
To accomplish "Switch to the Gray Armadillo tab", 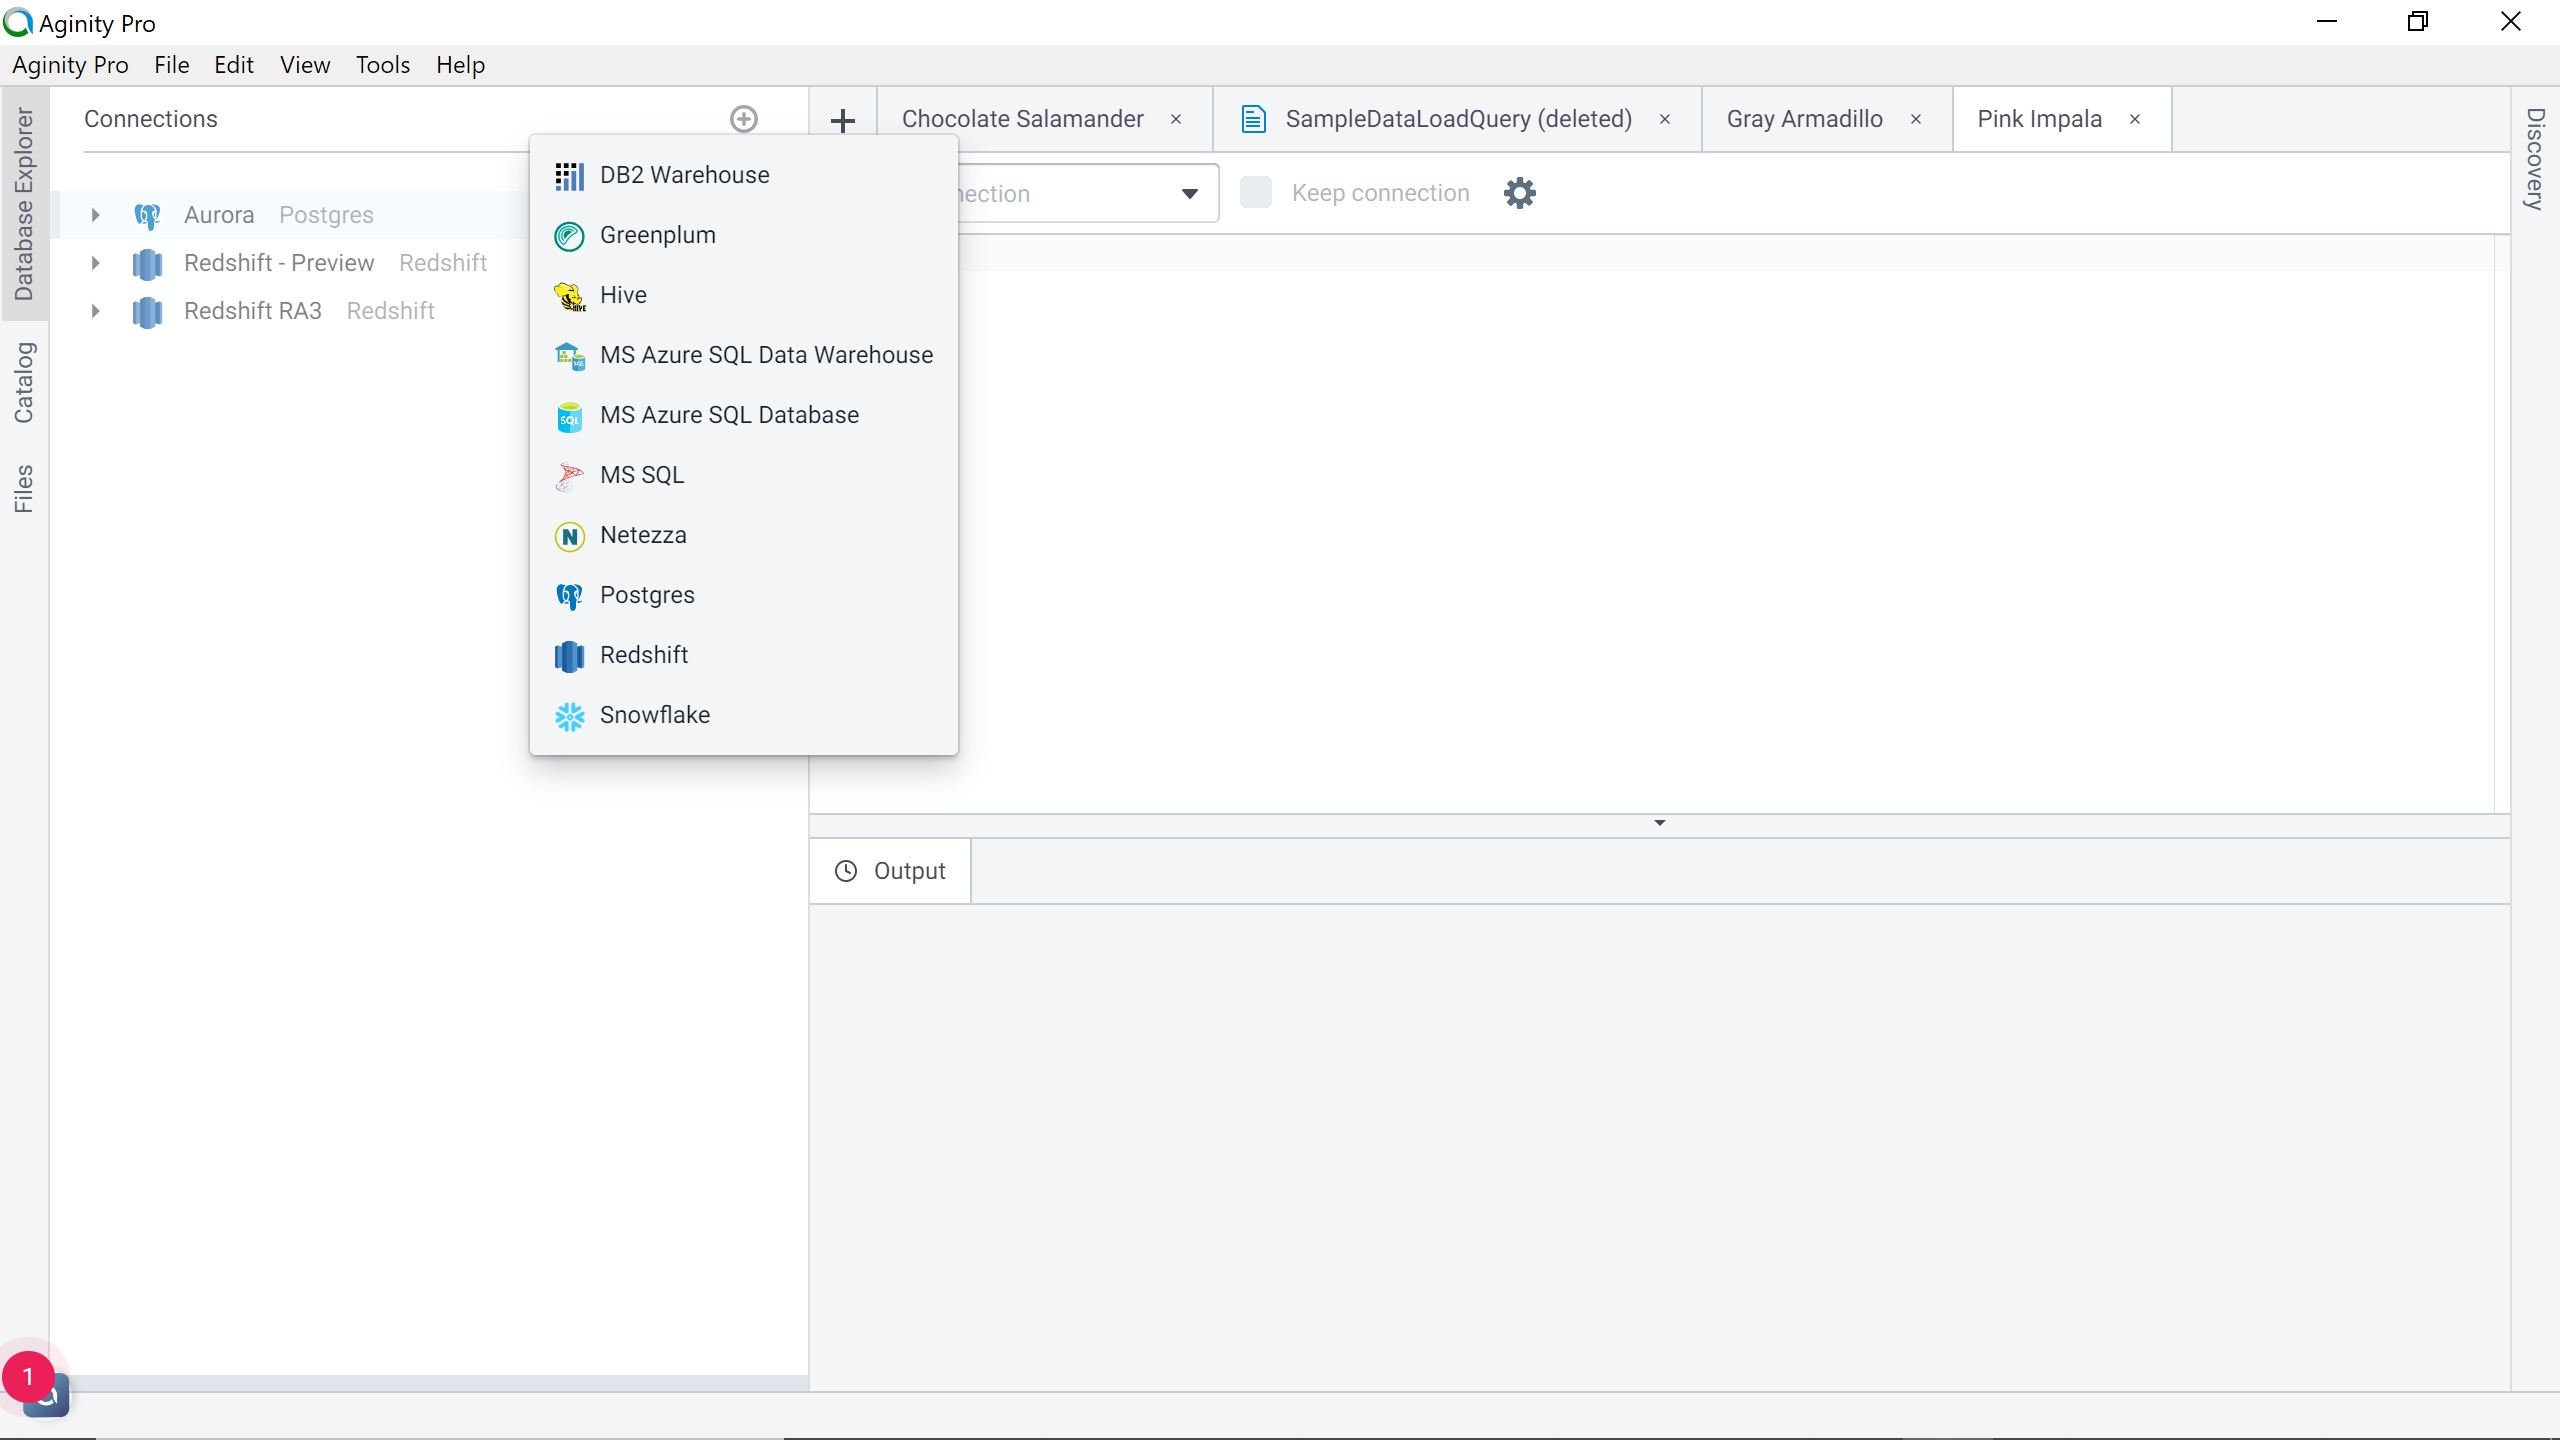I will 1803,119.
